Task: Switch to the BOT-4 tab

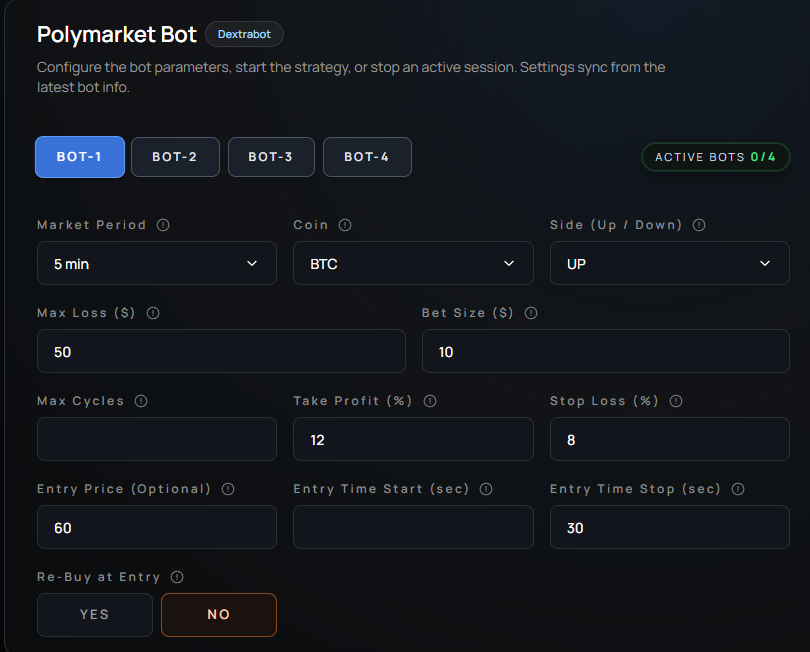Action: point(367,157)
